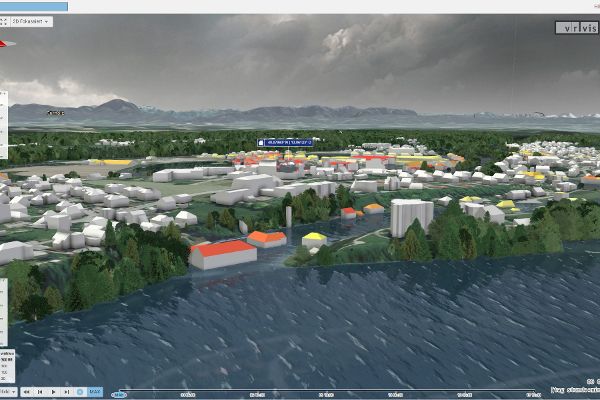The image size is (600, 400).
Task: Click the blue coordinate label over the town
Action: 285,143
